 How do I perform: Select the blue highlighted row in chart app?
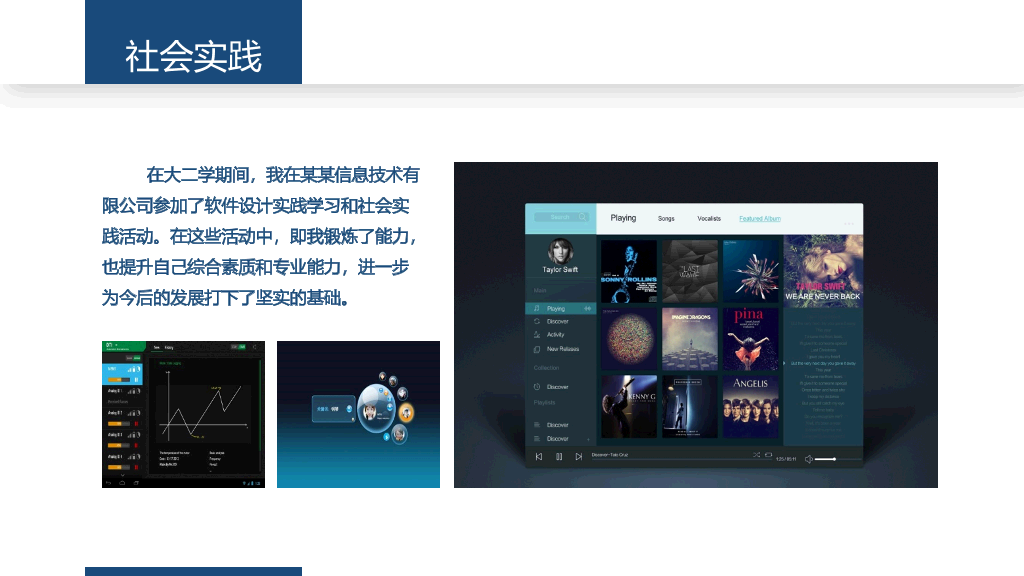click(x=123, y=374)
